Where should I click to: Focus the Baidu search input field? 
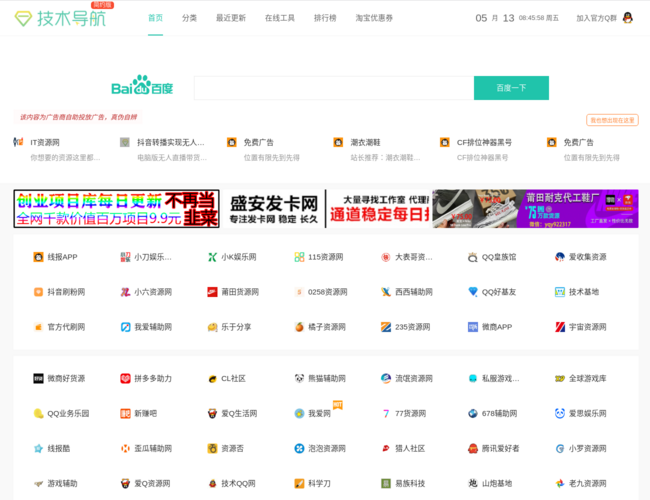tap(334, 88)
